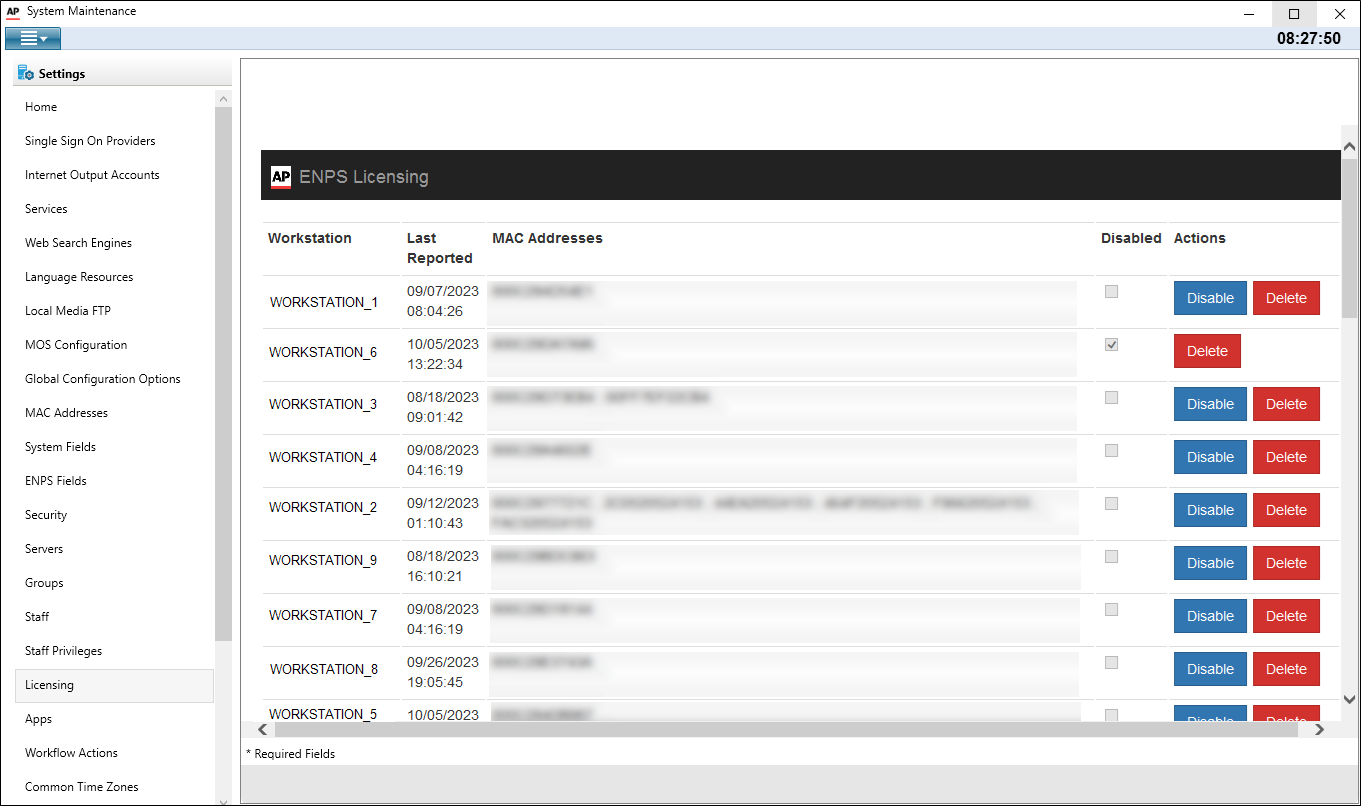Delete WORKSTATION_3 entry

(1286, 404)
